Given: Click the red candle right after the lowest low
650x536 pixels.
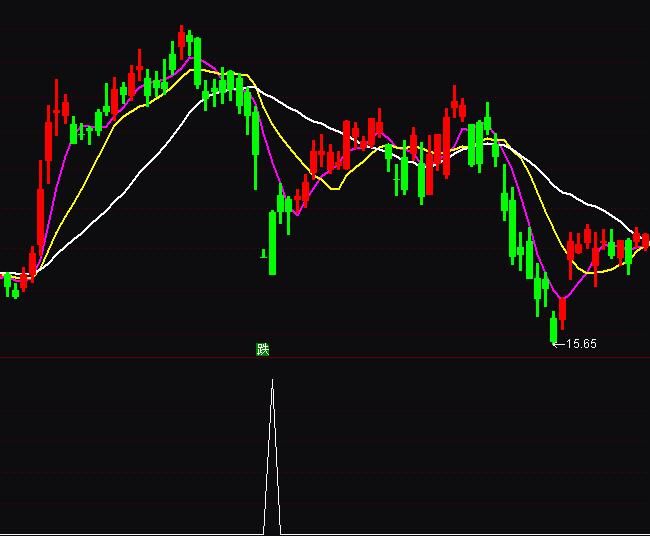Looking at the screenshot, I should click(562, 311).
